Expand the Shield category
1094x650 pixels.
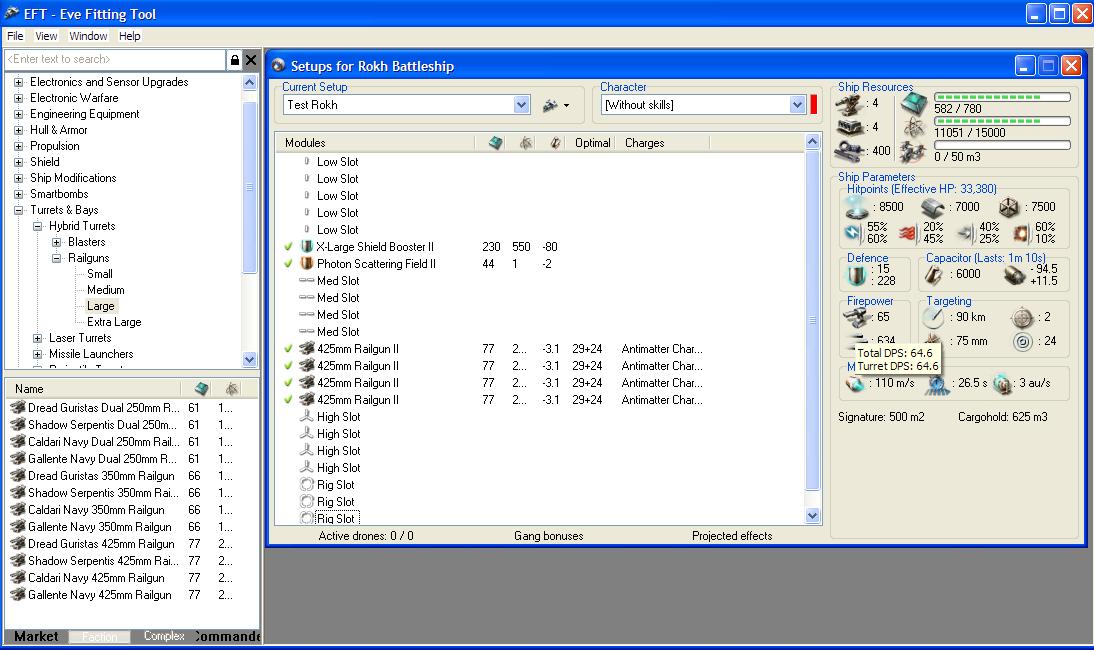click(19, 162)
